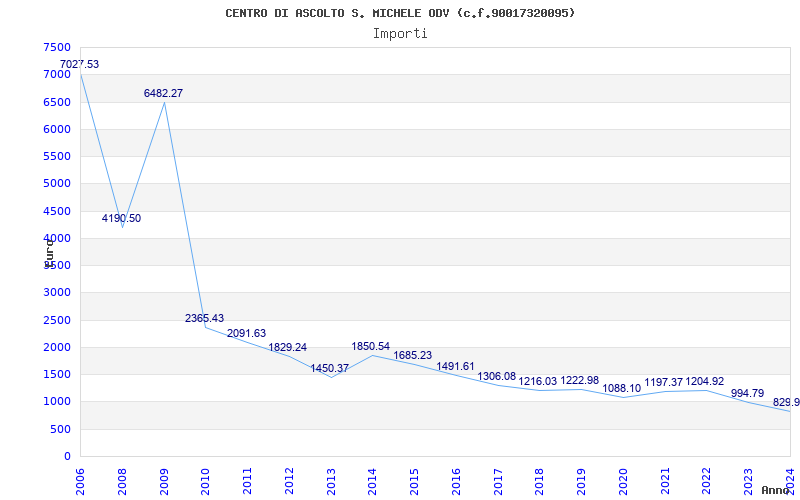Click y-axis value 500
The image size is (800, 500).
(61, 430)
